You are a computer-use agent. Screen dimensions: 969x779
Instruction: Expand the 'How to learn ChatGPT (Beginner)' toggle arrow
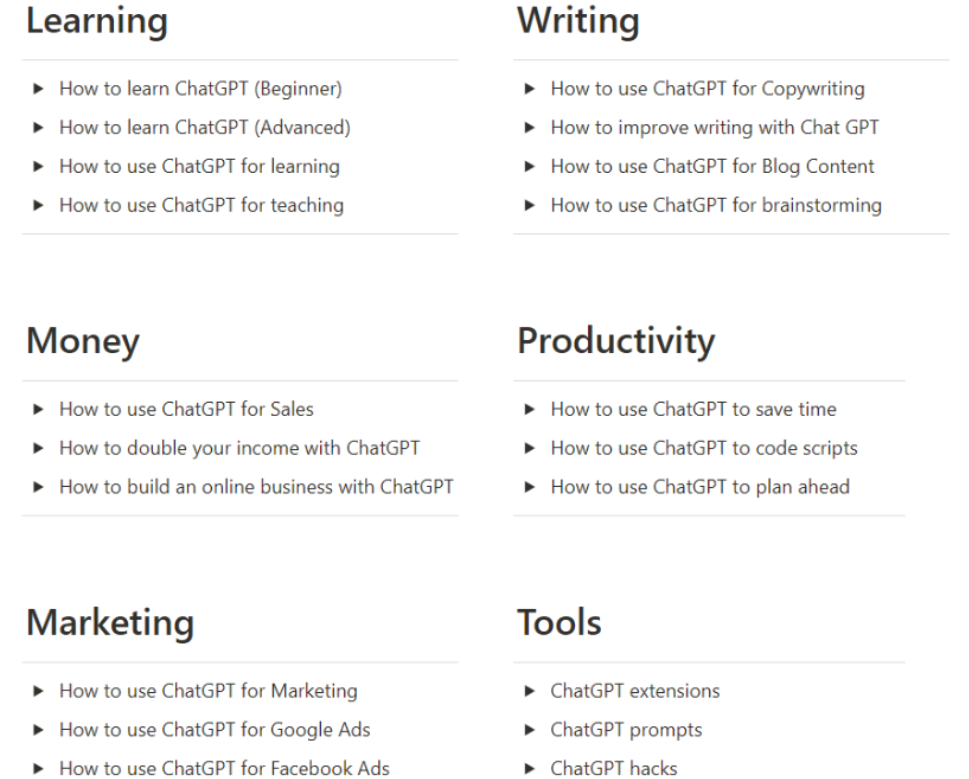pos(38,89)
